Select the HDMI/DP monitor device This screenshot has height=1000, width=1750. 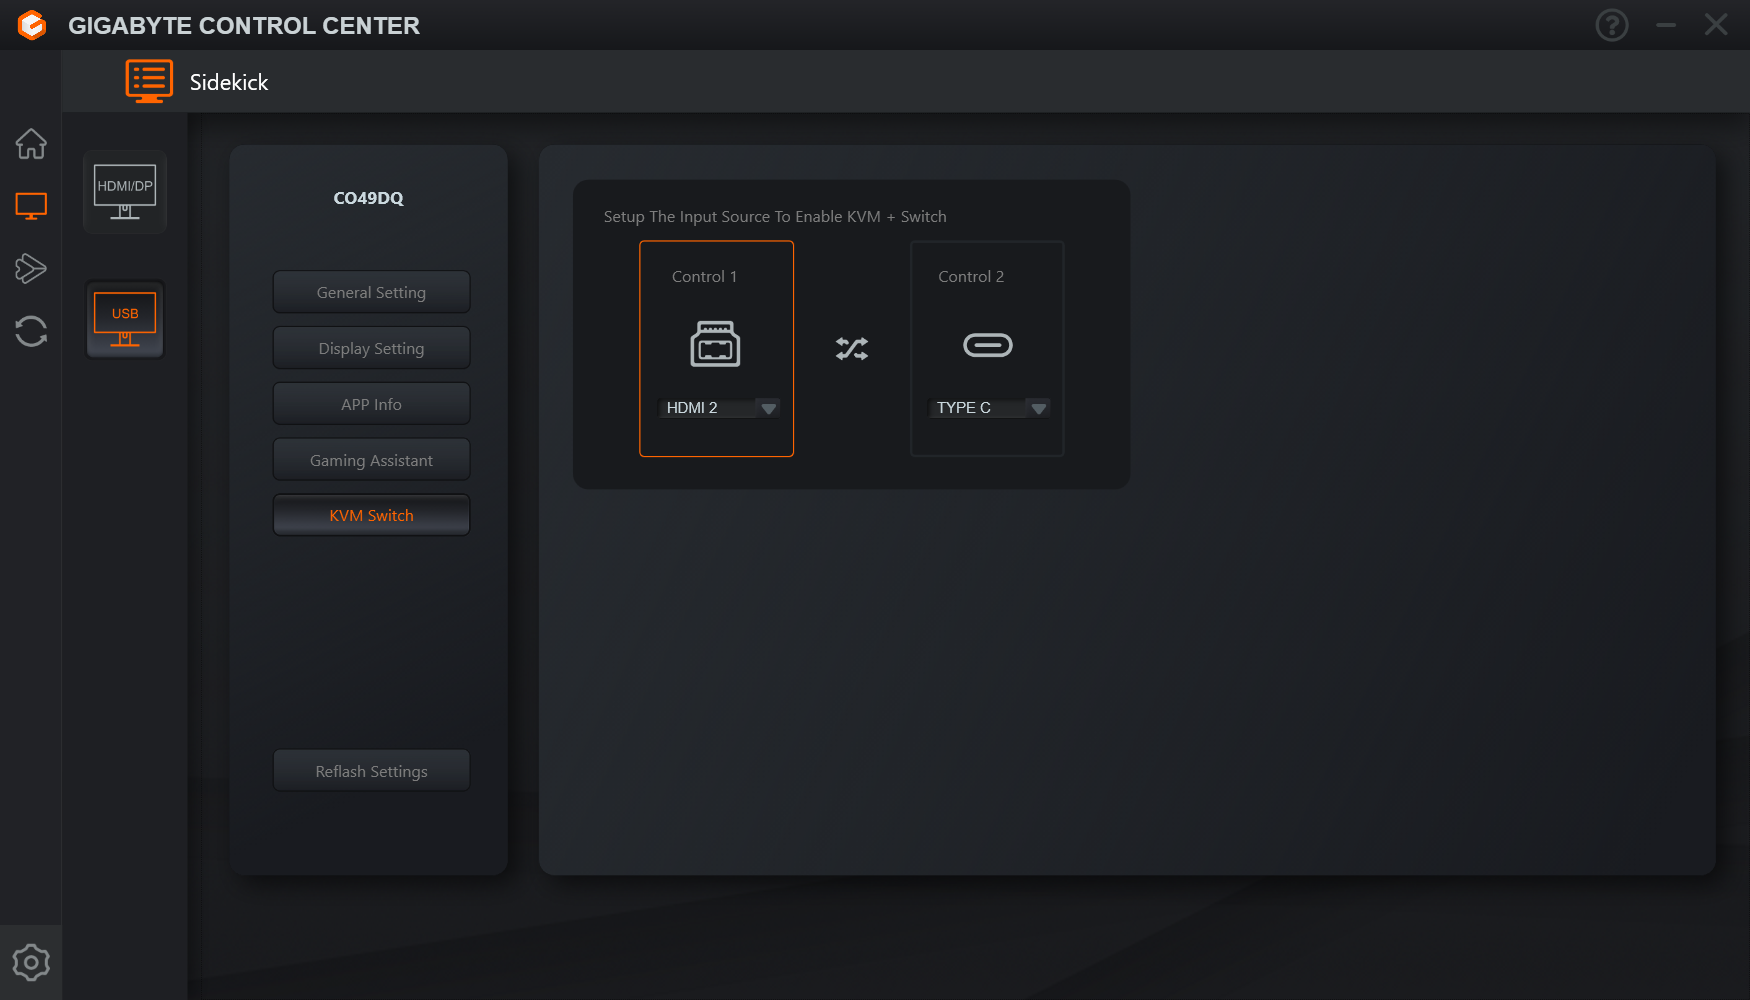(125, 192)
